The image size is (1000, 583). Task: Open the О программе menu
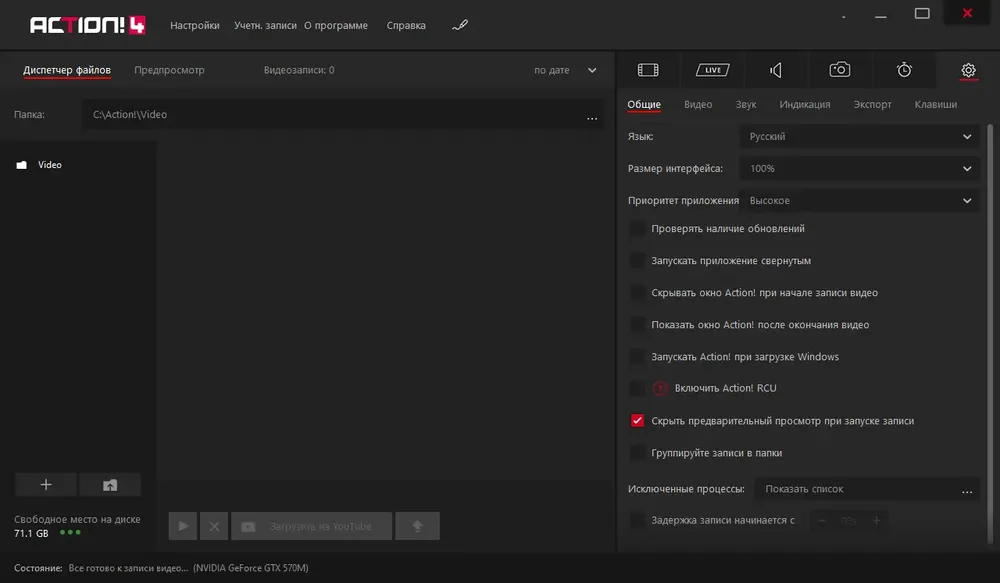[336, 26]
